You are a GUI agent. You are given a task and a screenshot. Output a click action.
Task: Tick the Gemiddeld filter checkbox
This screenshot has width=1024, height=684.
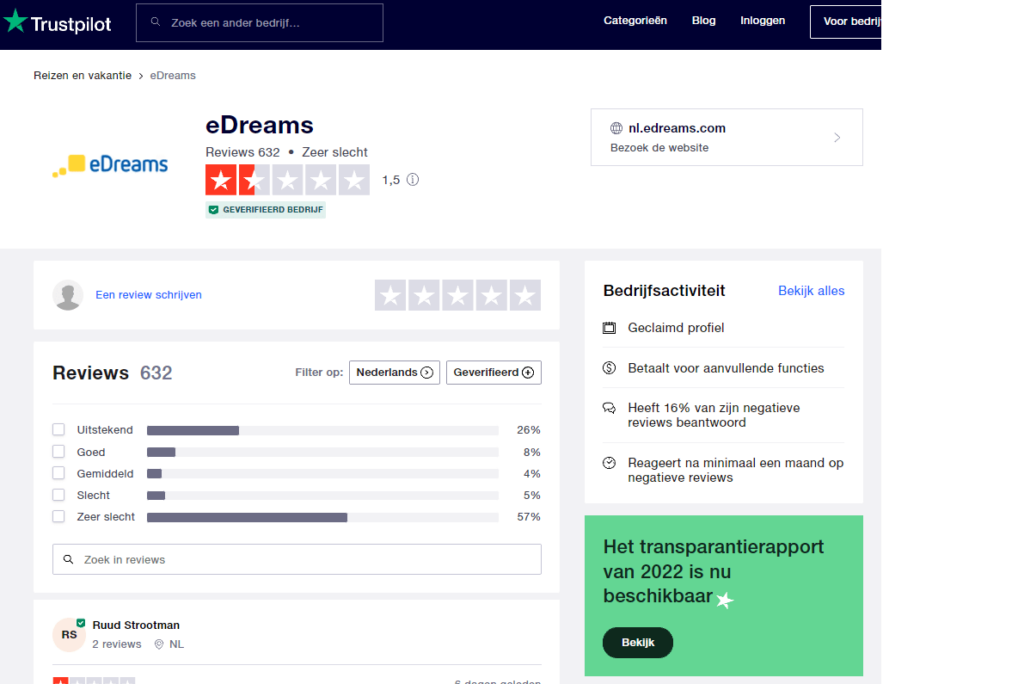coord(59,473)
